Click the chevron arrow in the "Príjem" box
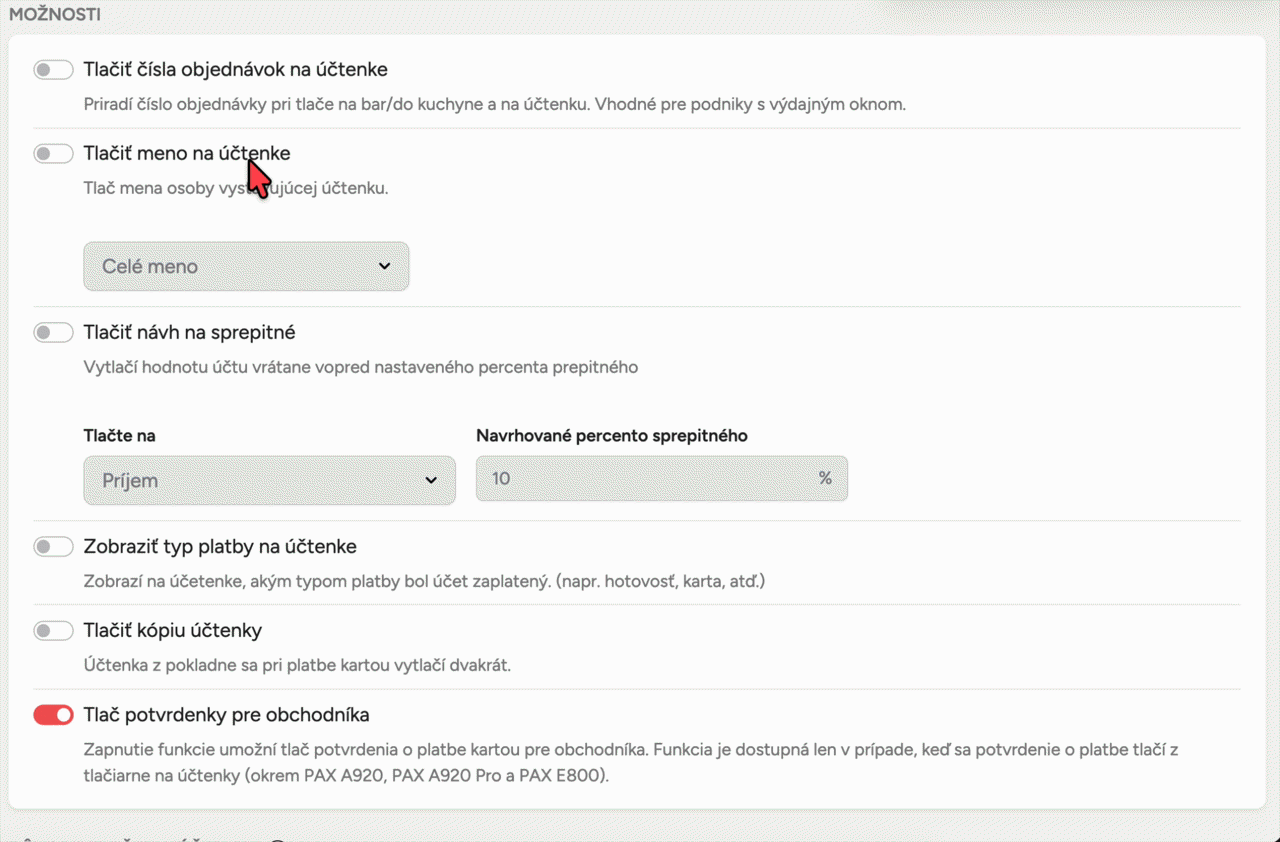This screenshot has width=1280, height=842. point(431,481)
